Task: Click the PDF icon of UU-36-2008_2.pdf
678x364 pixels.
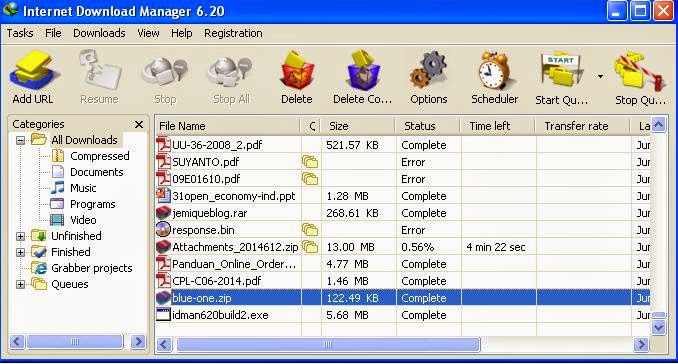Action: [163, 144]
